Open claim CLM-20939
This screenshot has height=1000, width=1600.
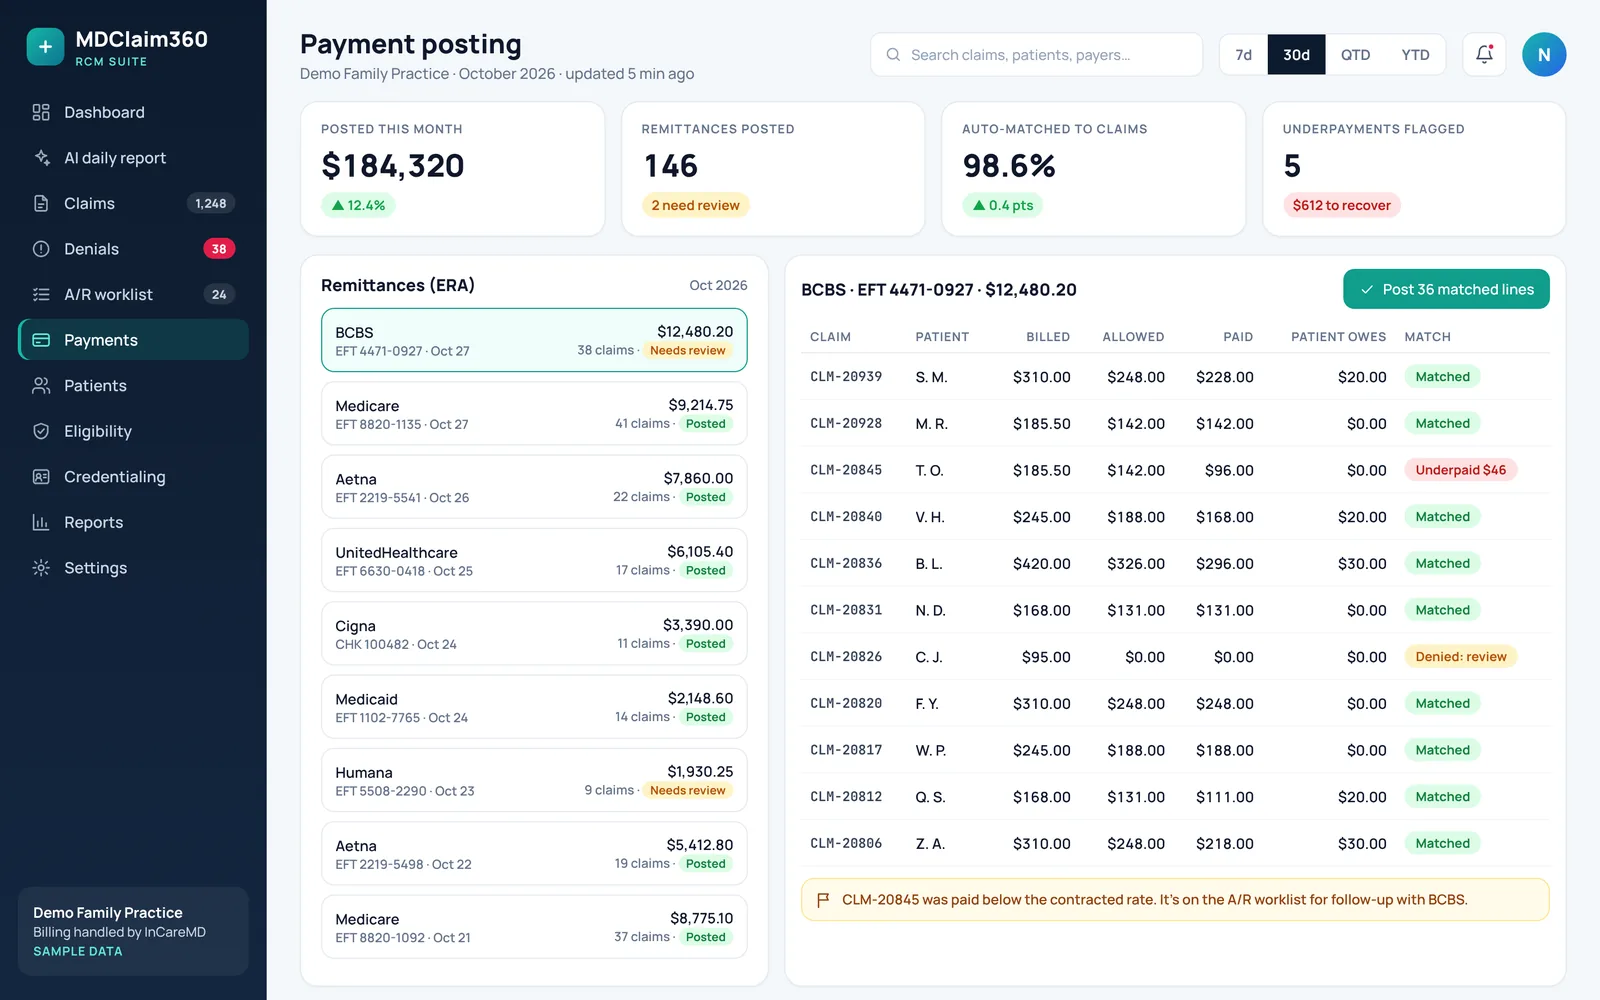pos(846,377)
